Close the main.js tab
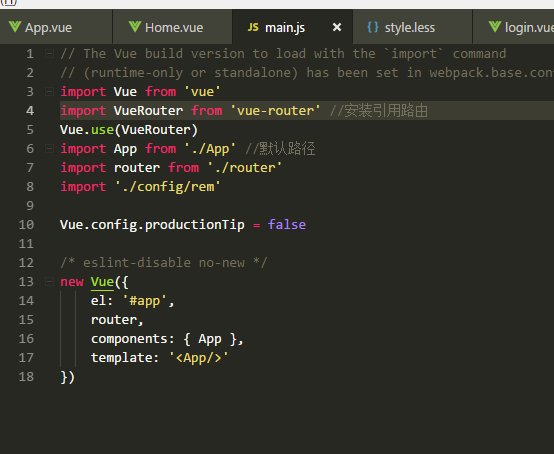Screen dimensions: 554x454 click(x=337, y=27)
